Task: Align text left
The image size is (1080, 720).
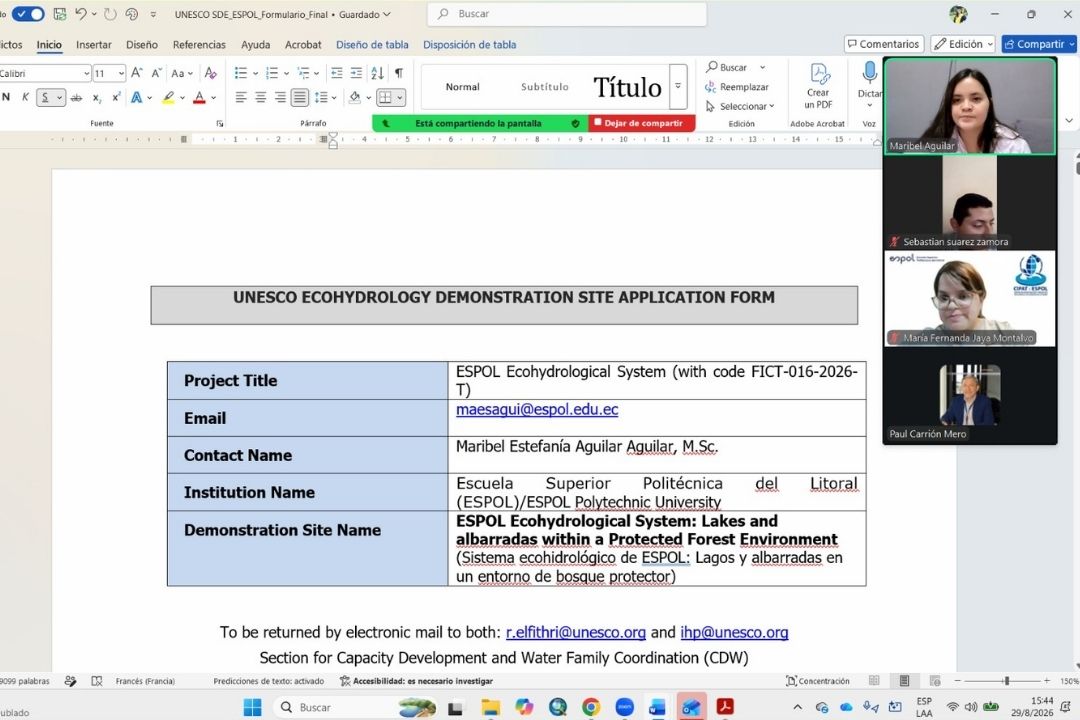Action: (240, 97)
